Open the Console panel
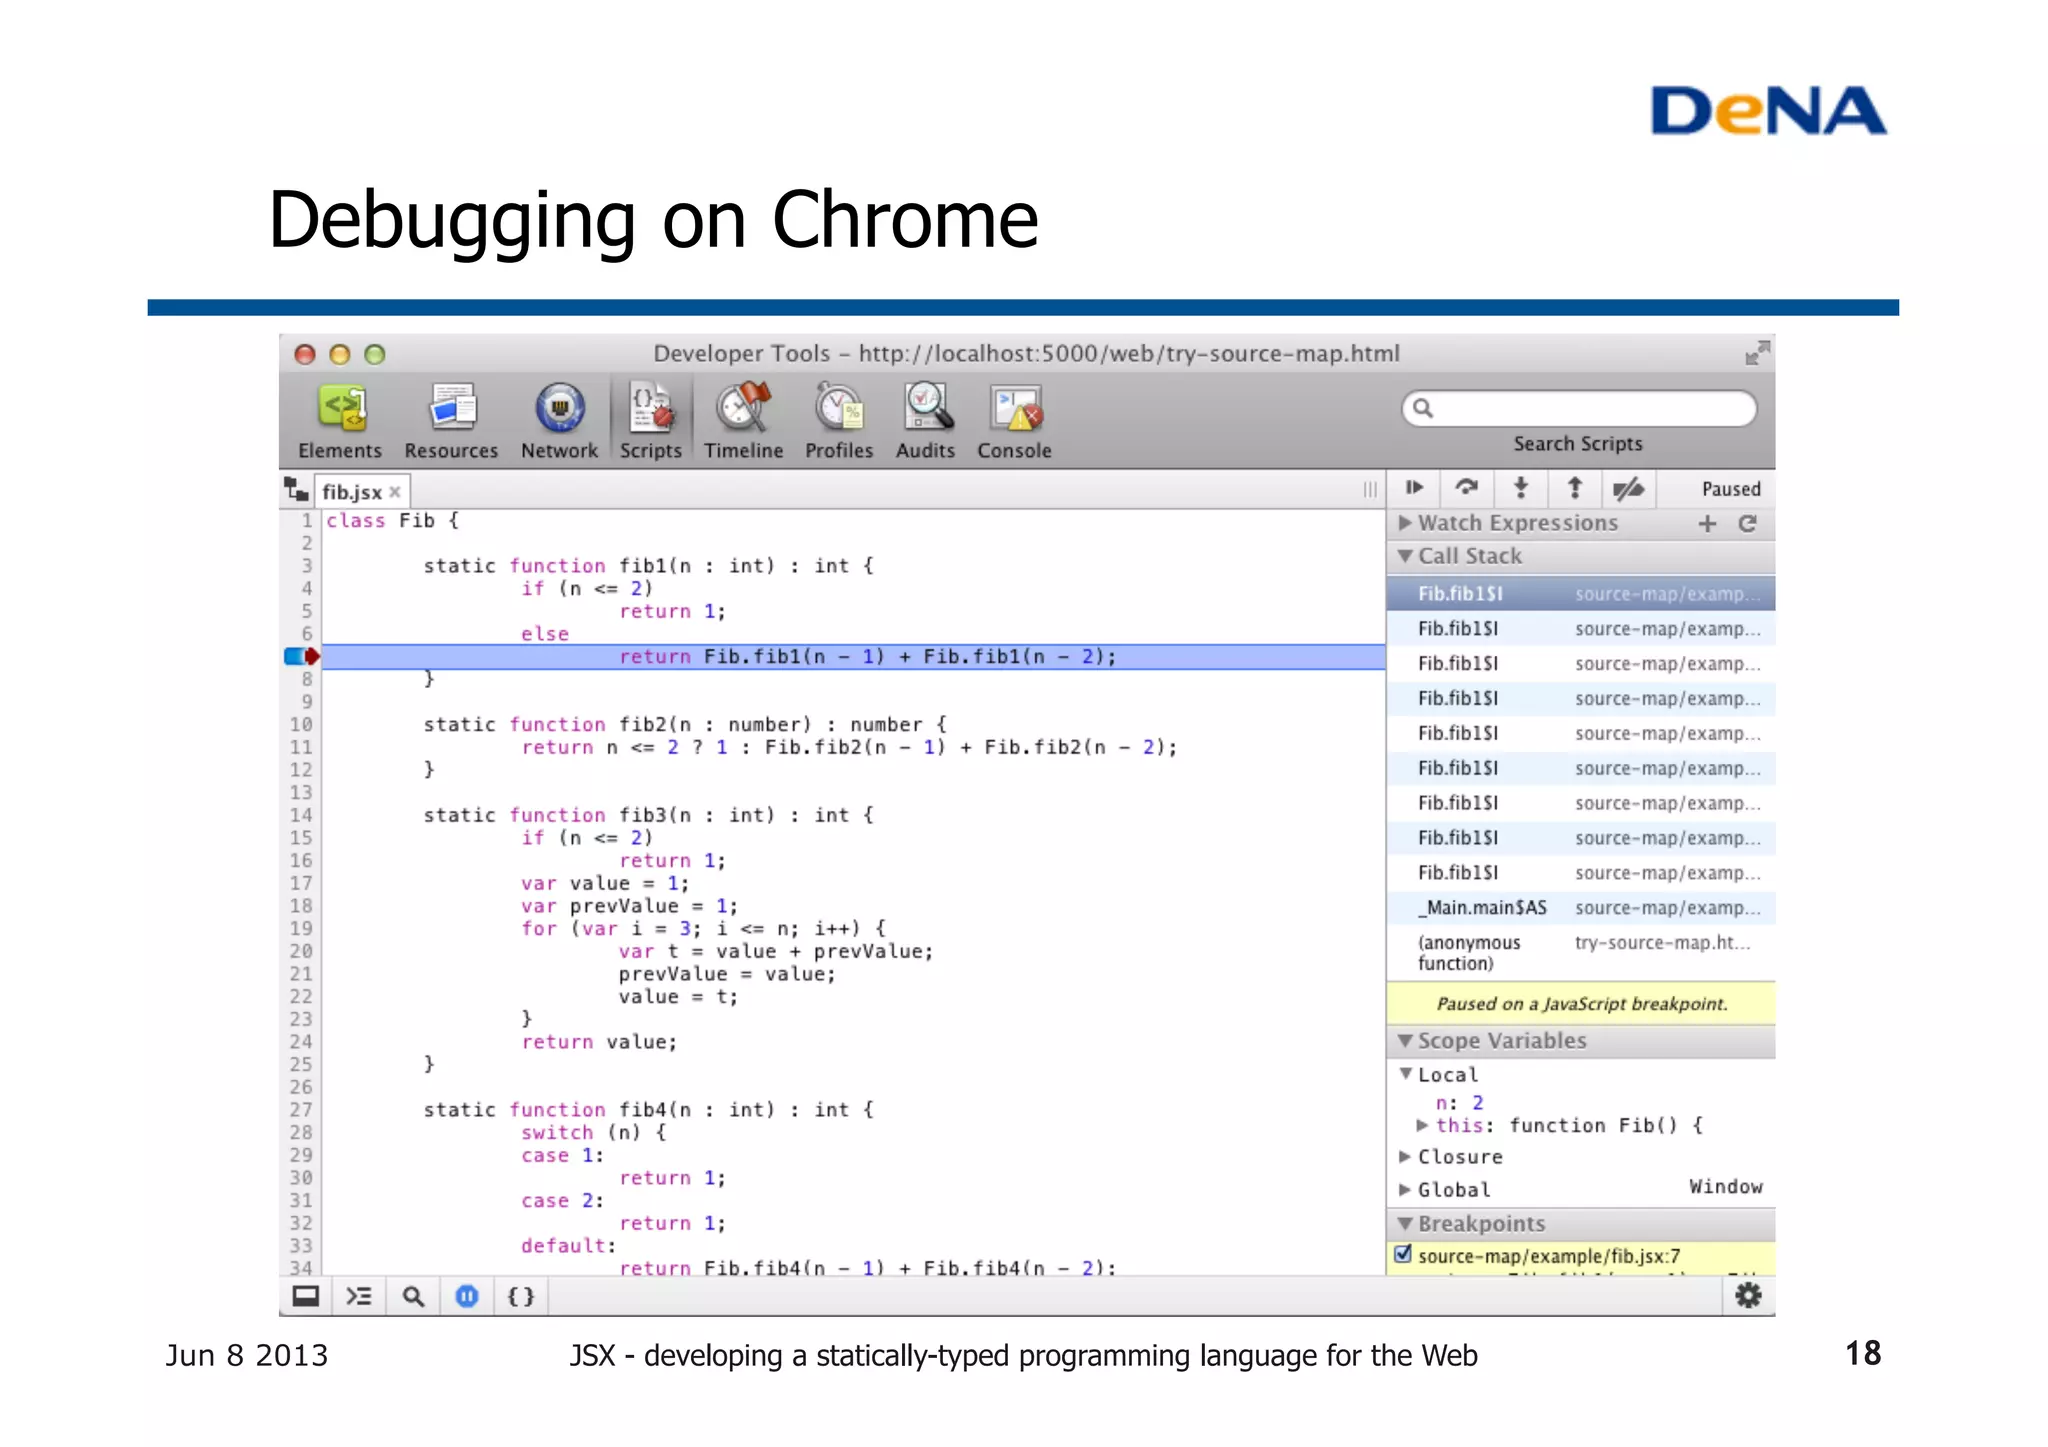The image size is (2048, 1447). pos(1014,421)
